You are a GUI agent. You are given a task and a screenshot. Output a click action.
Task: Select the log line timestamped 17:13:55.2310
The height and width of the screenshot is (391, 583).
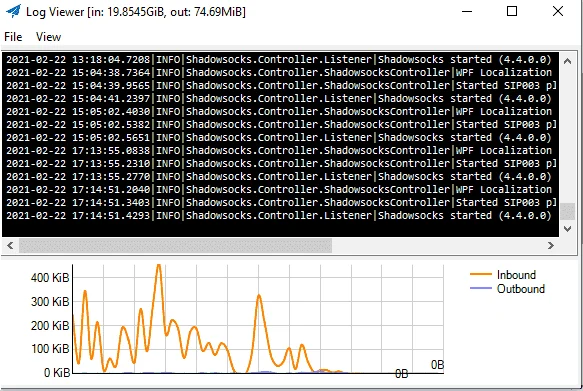pyautogui.click(x=280, y=164)
